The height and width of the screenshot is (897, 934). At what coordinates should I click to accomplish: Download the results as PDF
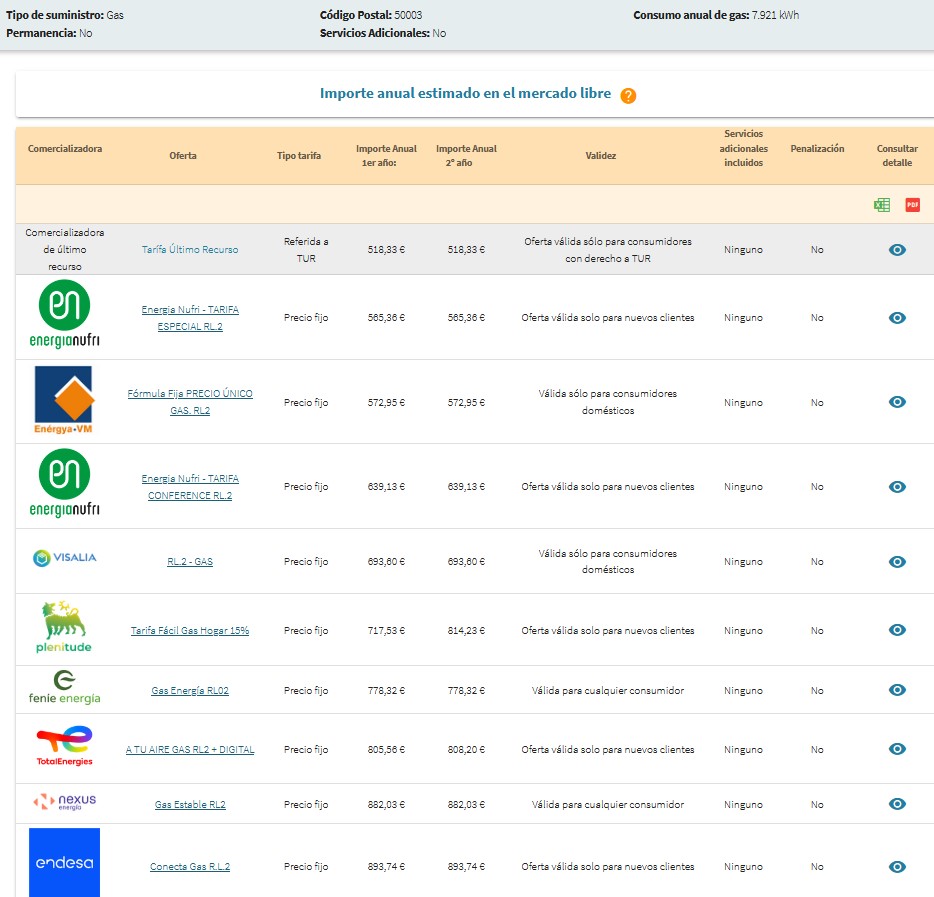click(x=913, y=205)
